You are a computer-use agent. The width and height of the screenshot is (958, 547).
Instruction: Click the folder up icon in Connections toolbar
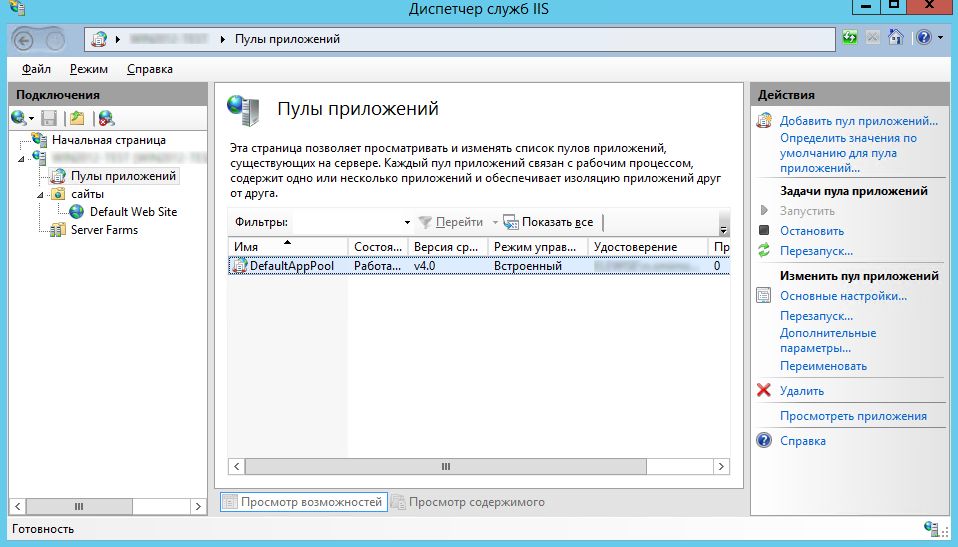pyautogui.click(x=77, y=118)
